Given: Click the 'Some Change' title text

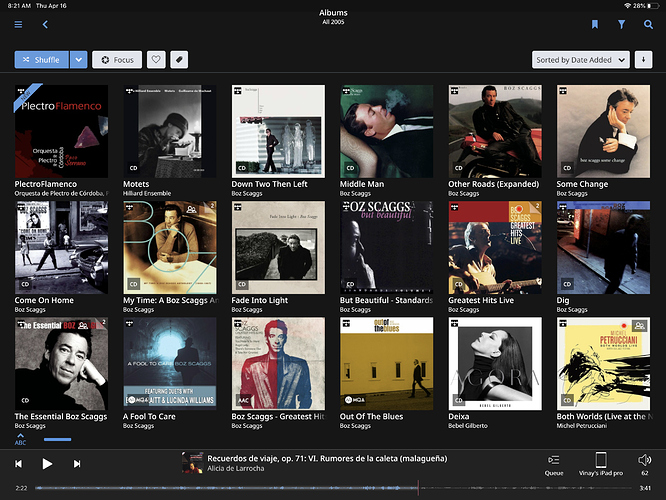Looking at the screenshot, I should pos(582,184).
